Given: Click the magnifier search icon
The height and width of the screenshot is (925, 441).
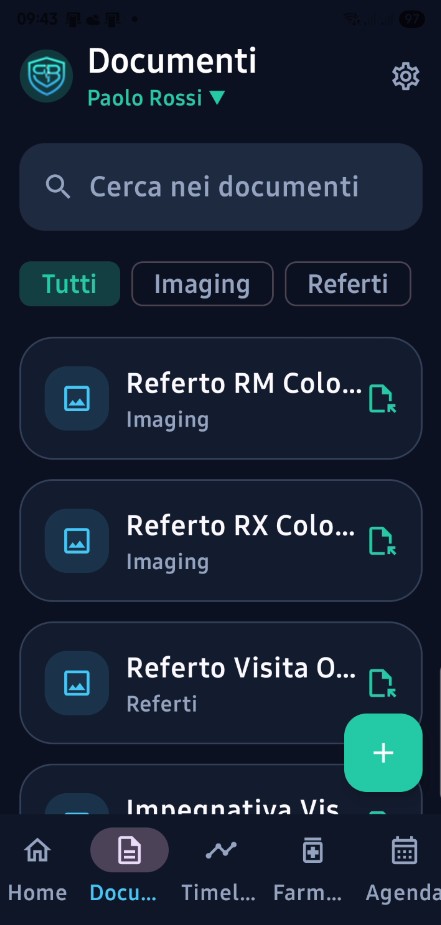Looking at the screenshot, I should click(x=58, y=187).
